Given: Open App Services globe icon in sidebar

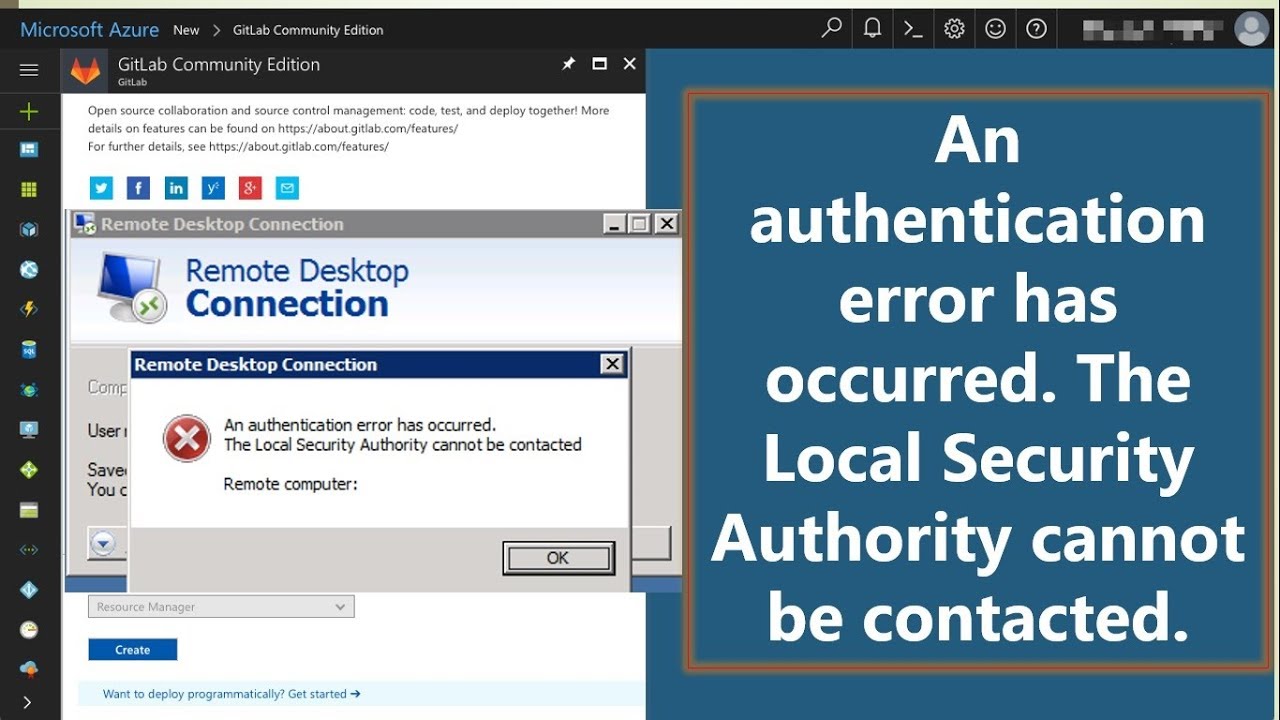Looking at the screenshot, I should coord(29,270).
